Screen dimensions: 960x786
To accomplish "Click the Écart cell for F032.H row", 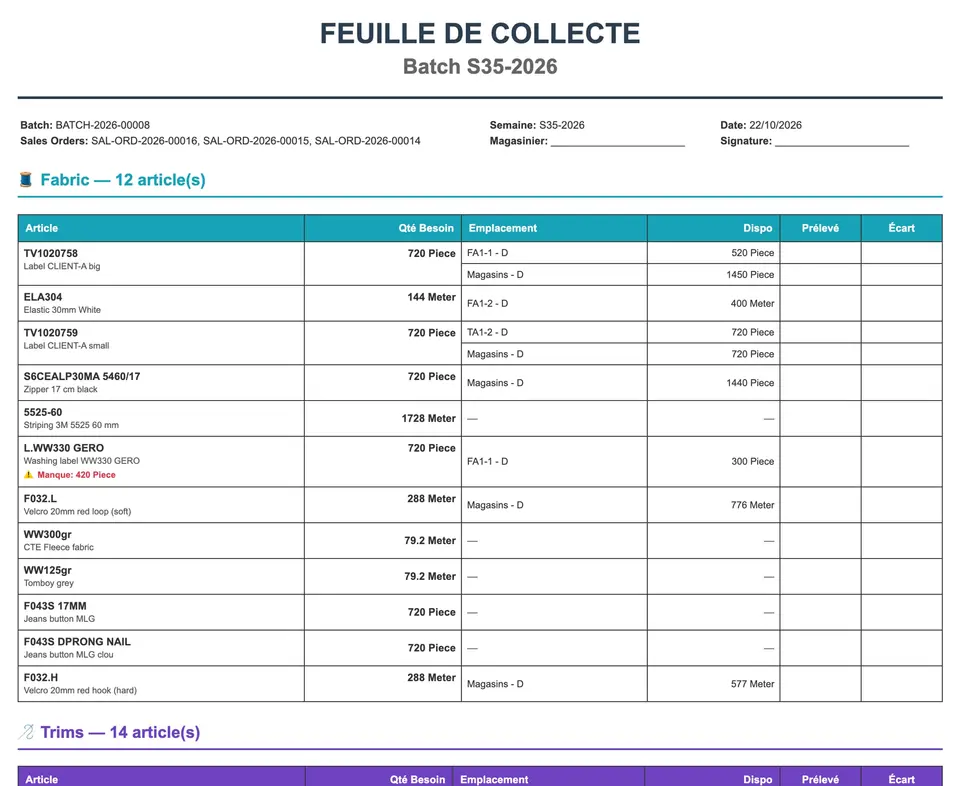I will coord(901,684).
